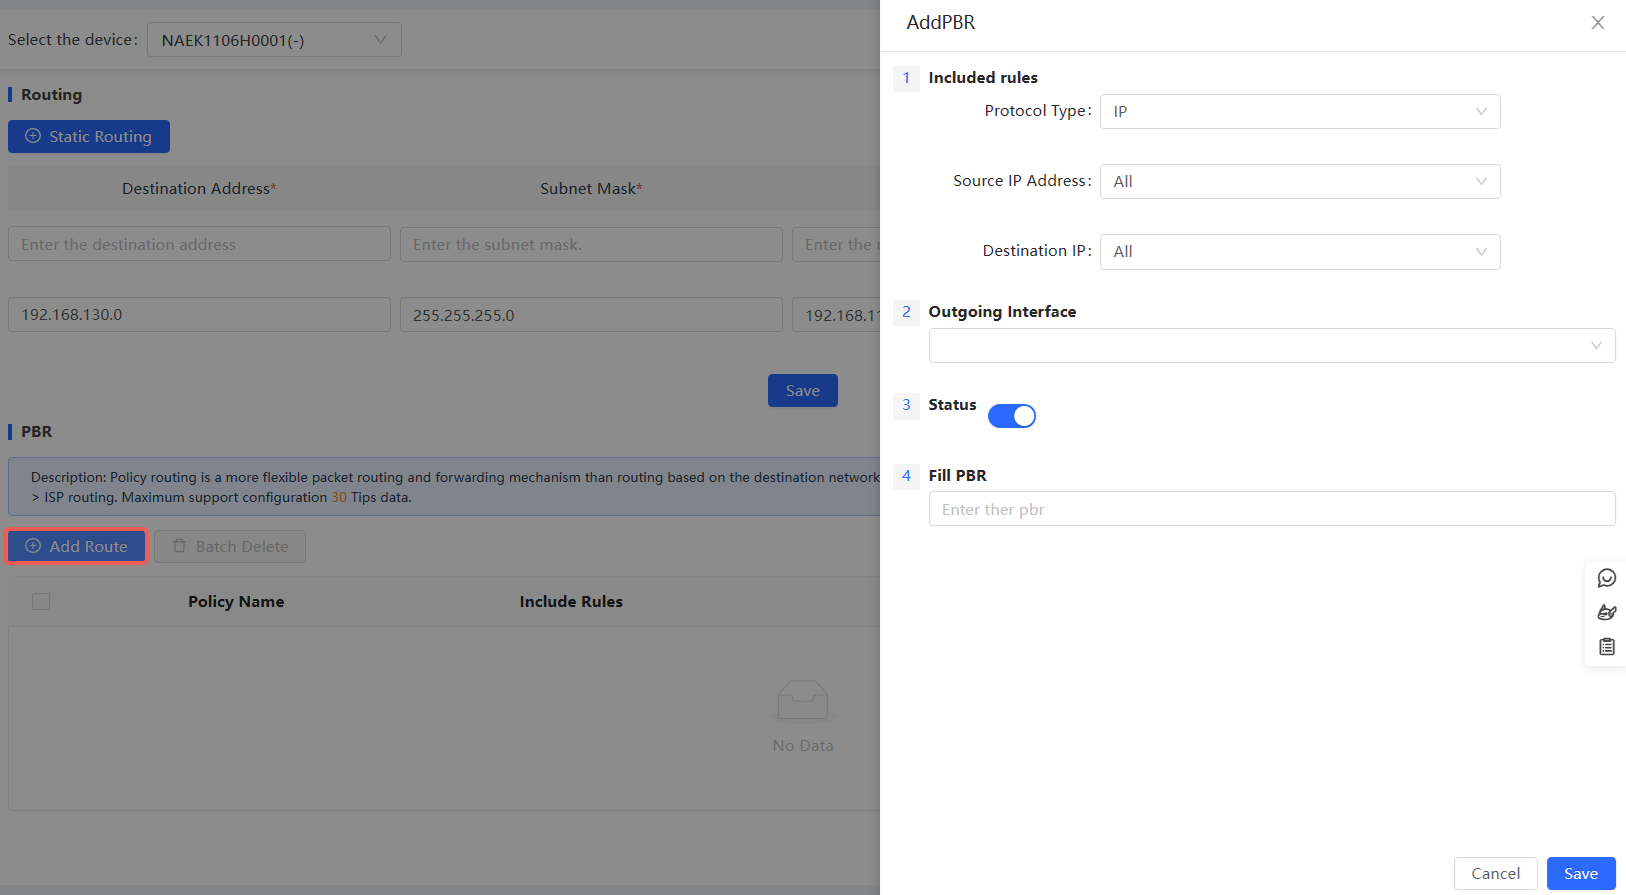Click the winged helmet mascot icon
Image resolution: width=1626 pixels, height=895 pixels.
click(x=1606, y=612)
